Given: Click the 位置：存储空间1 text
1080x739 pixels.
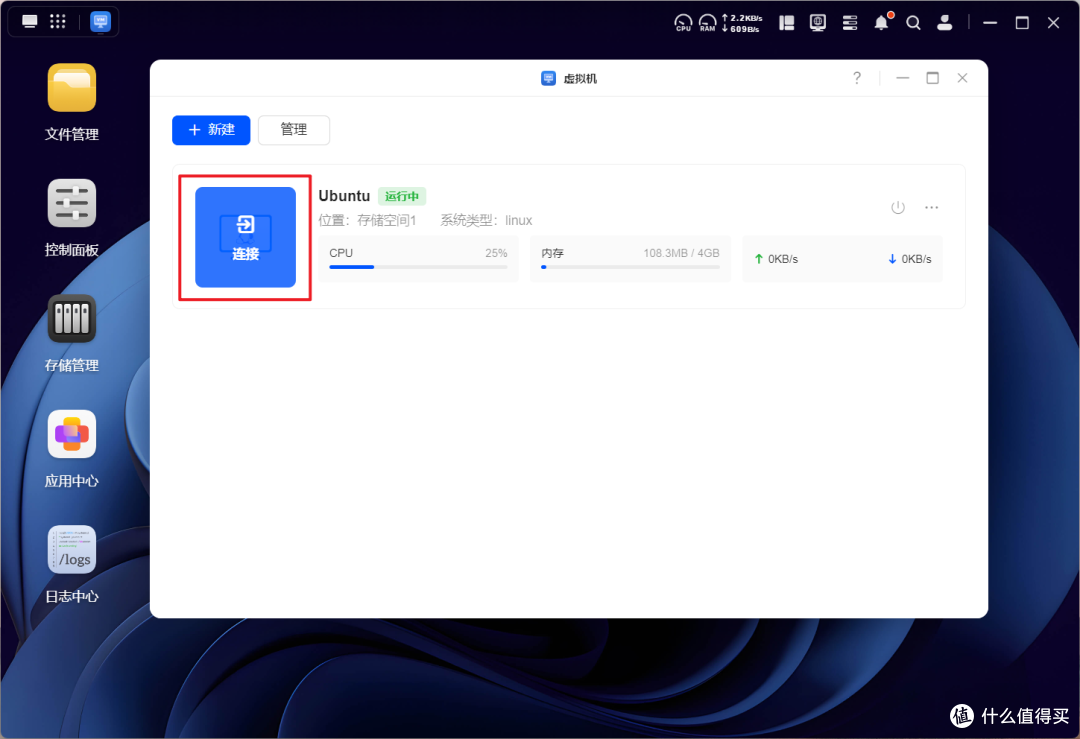Looking at the screenshot, I should 367,220.
